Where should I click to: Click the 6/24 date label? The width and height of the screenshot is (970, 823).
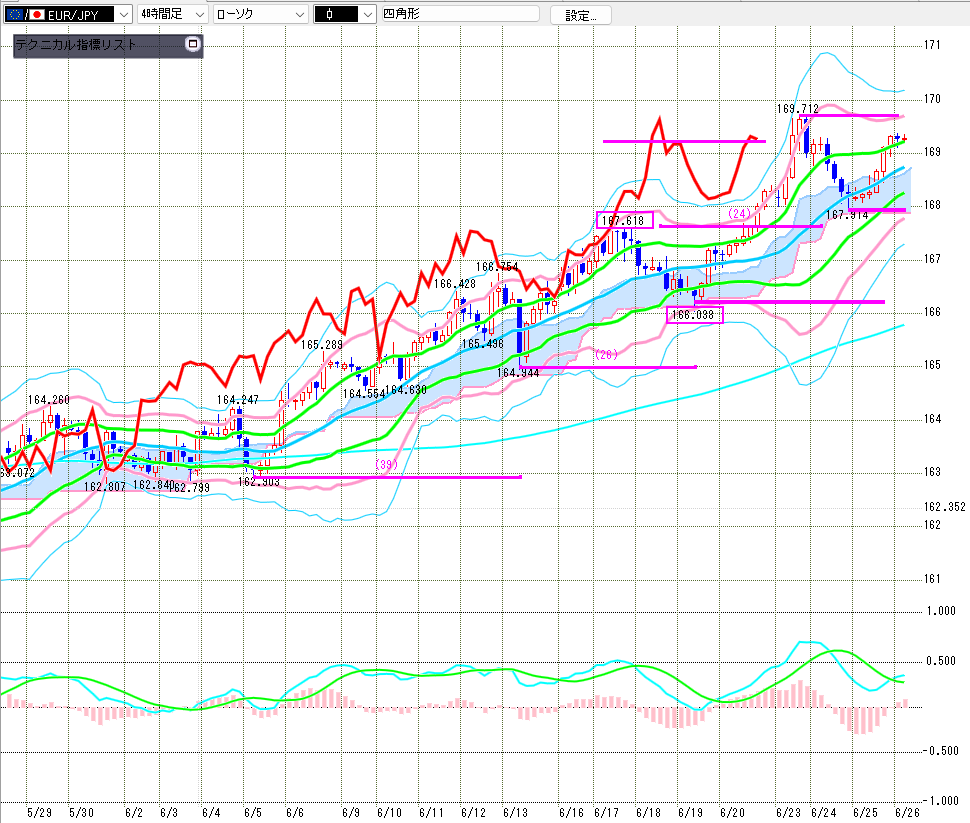pos(823,812)
